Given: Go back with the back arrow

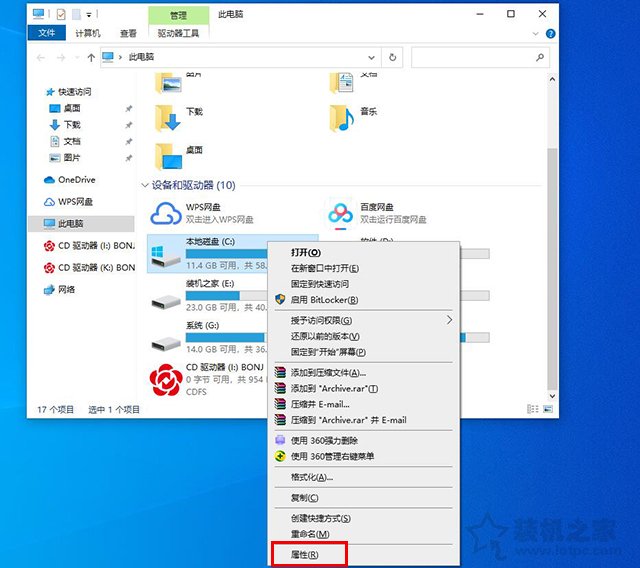Looking at the screenshot, I should pyautogui.click(x=41, y=58).
